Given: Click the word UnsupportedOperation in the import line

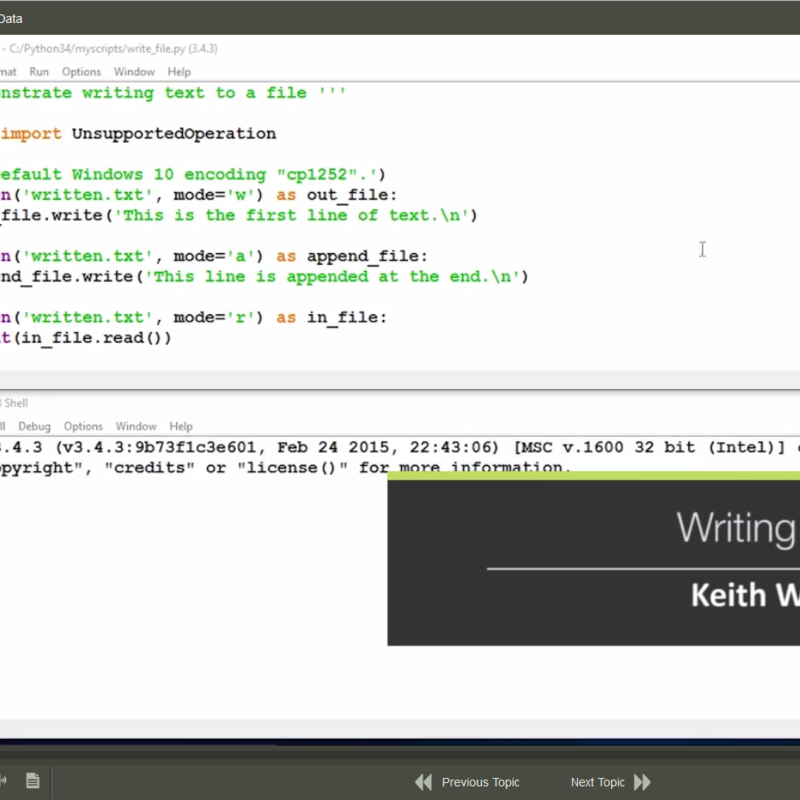Looking at the screenshot, I should click(x=174, y=134).
